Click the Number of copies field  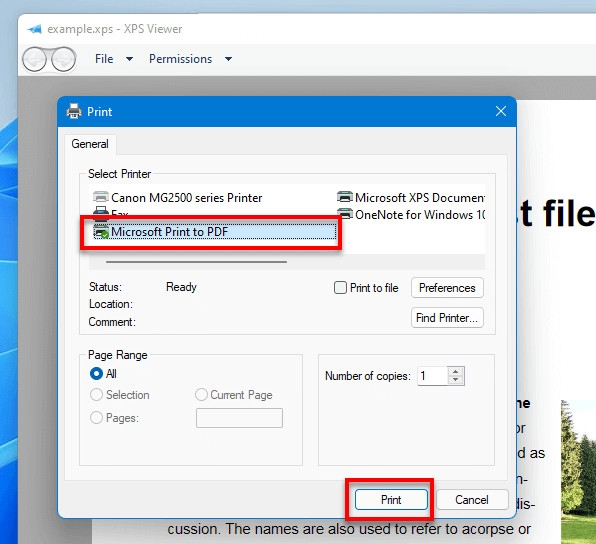point(433,376)
